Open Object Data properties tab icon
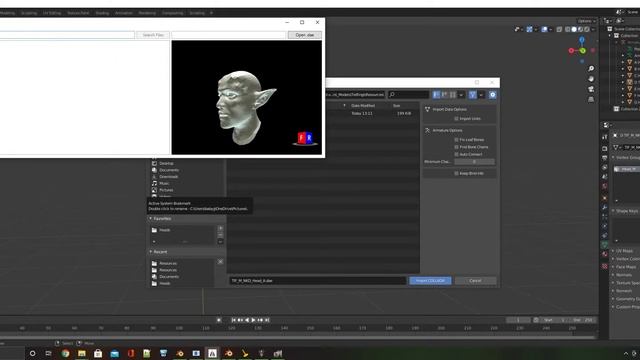 tap(604, 244)
